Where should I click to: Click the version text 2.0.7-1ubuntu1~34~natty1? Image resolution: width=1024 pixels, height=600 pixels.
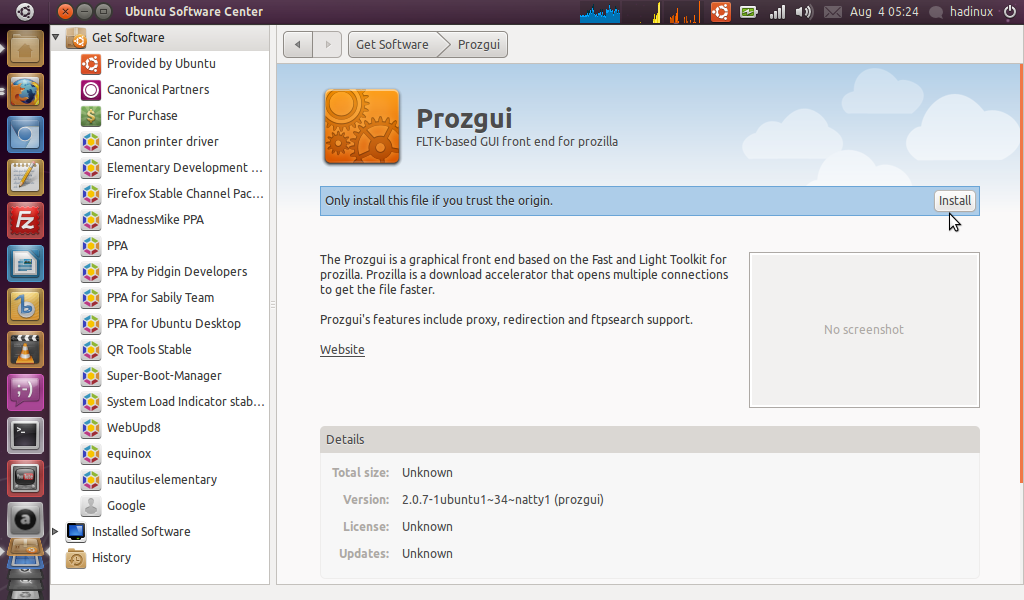(x=503, y=499)
